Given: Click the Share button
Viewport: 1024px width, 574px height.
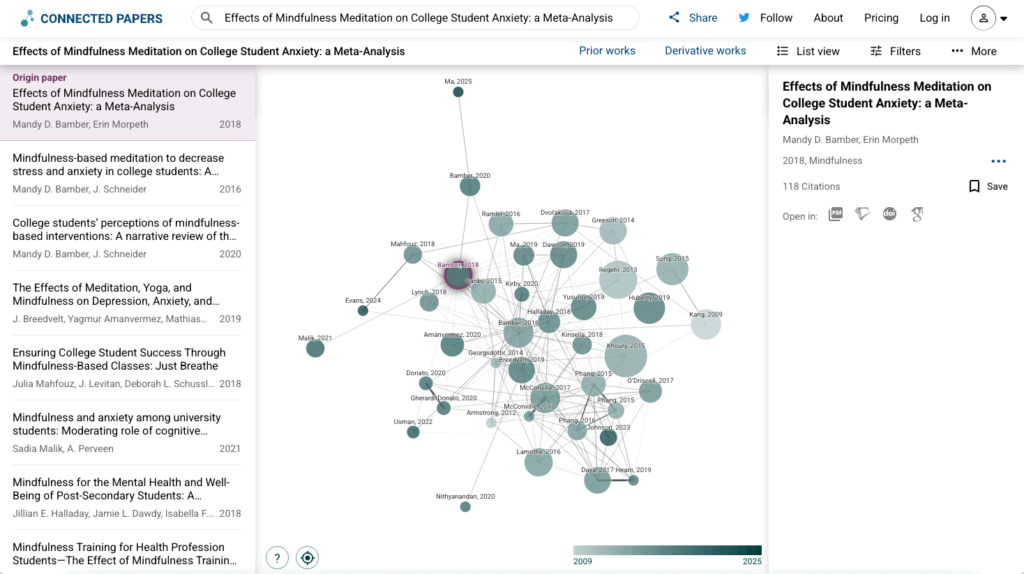Looking at the screenshot, I should [693, 18].
